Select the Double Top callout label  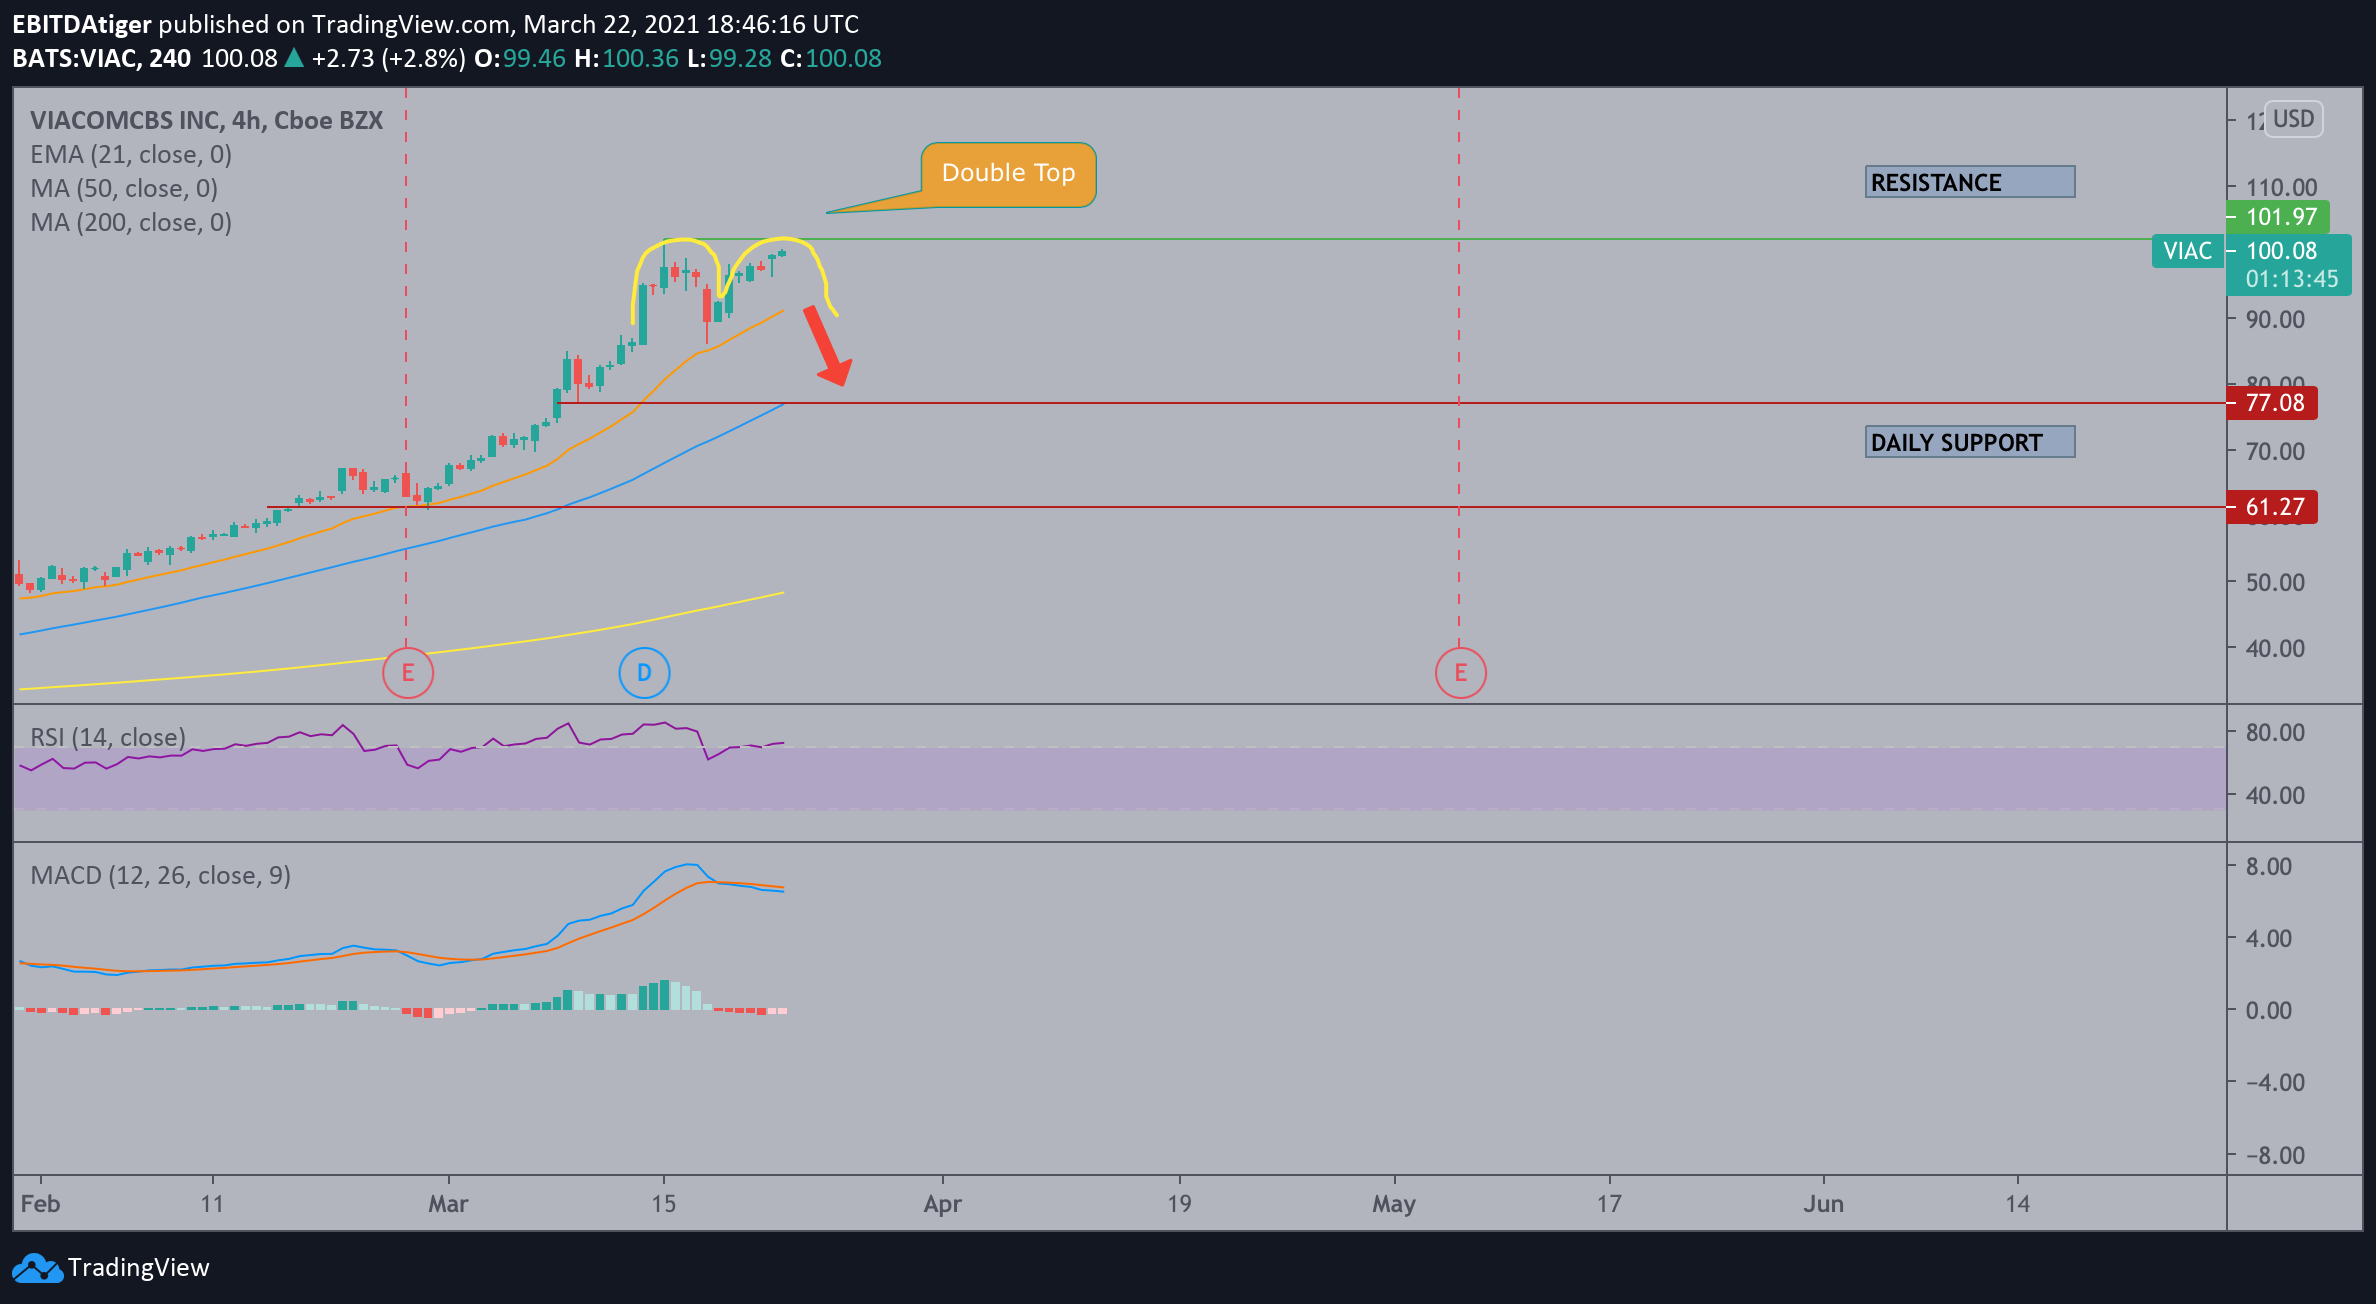coord(1008,174)
